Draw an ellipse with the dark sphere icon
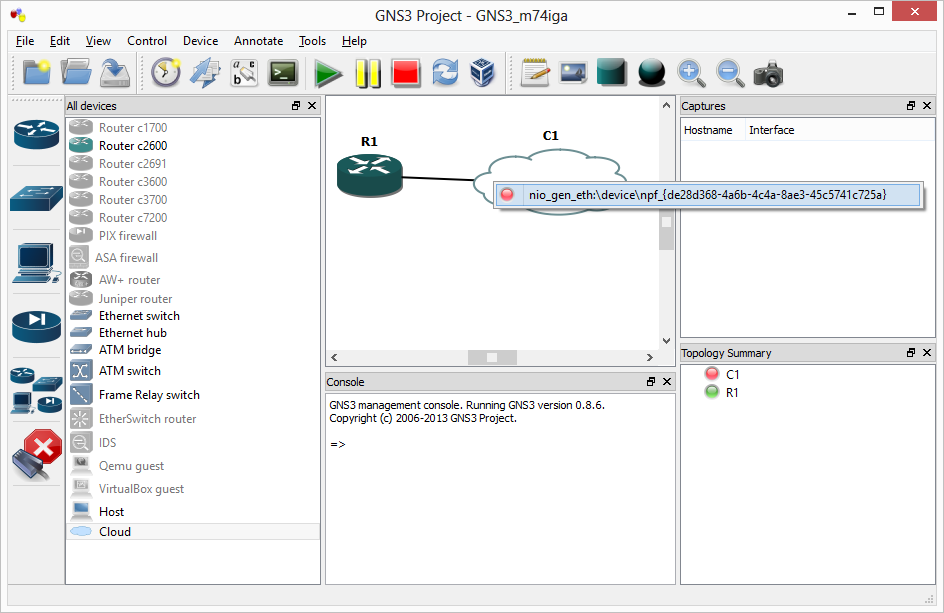This screenshot has height=613, width=944. 651,73
